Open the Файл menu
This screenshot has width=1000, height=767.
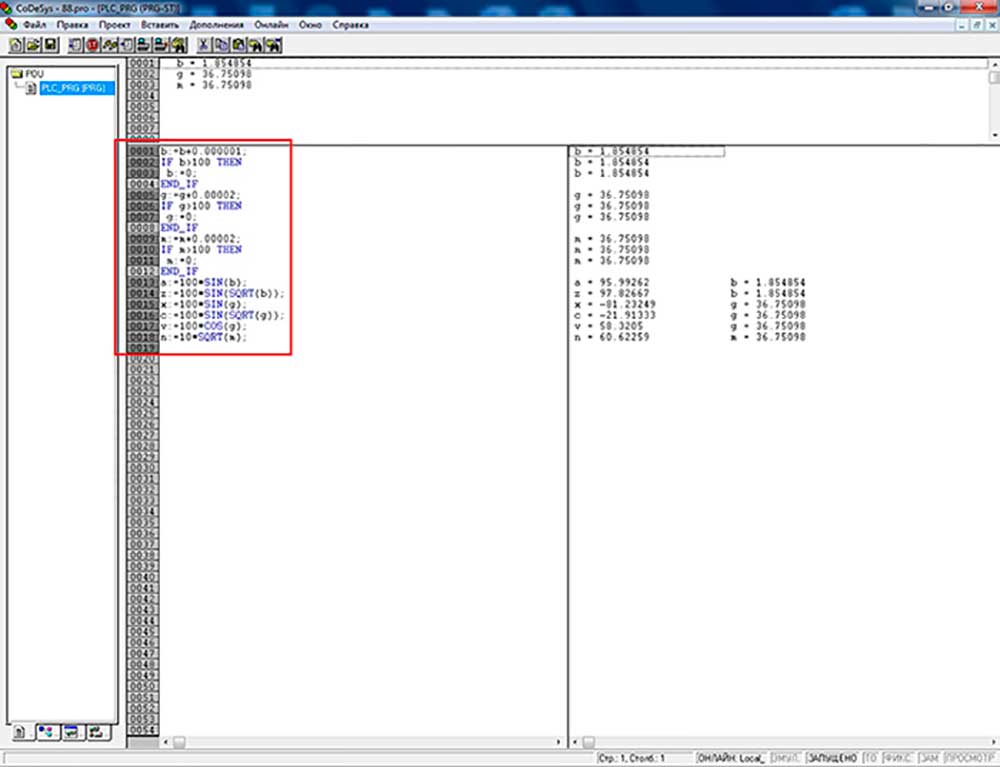coord(34,23)
